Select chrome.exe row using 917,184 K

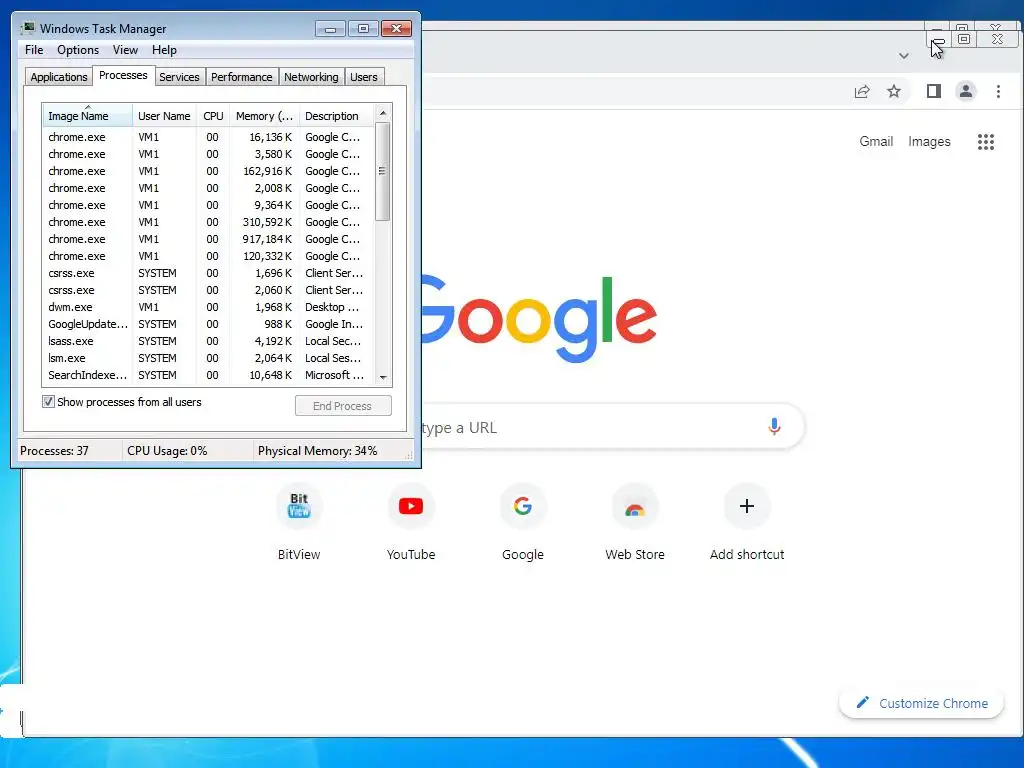pos(208,239)
